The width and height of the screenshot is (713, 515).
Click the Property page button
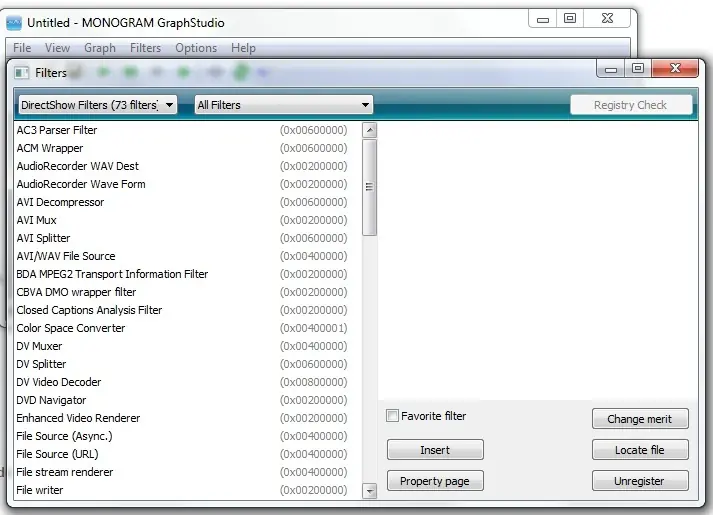[x=435, y=481]
